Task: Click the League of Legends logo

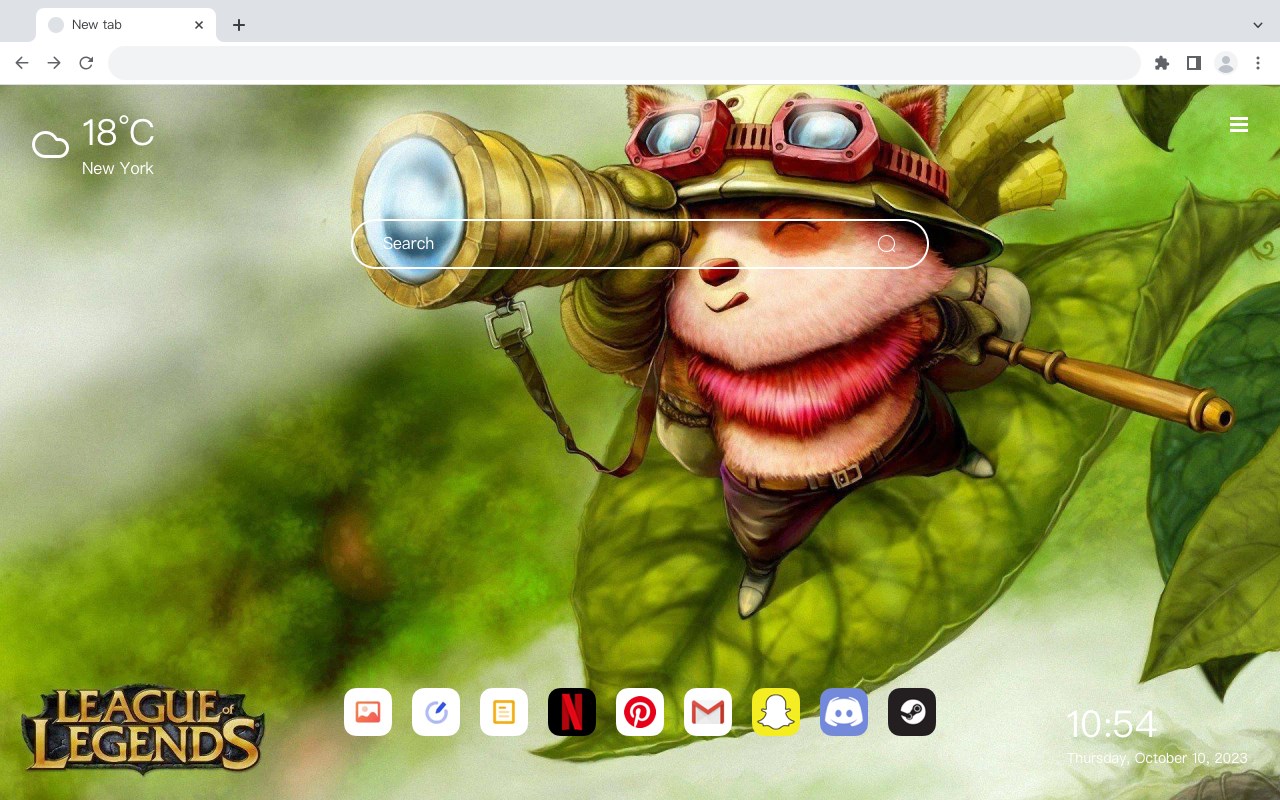Action: click(143, 730)
